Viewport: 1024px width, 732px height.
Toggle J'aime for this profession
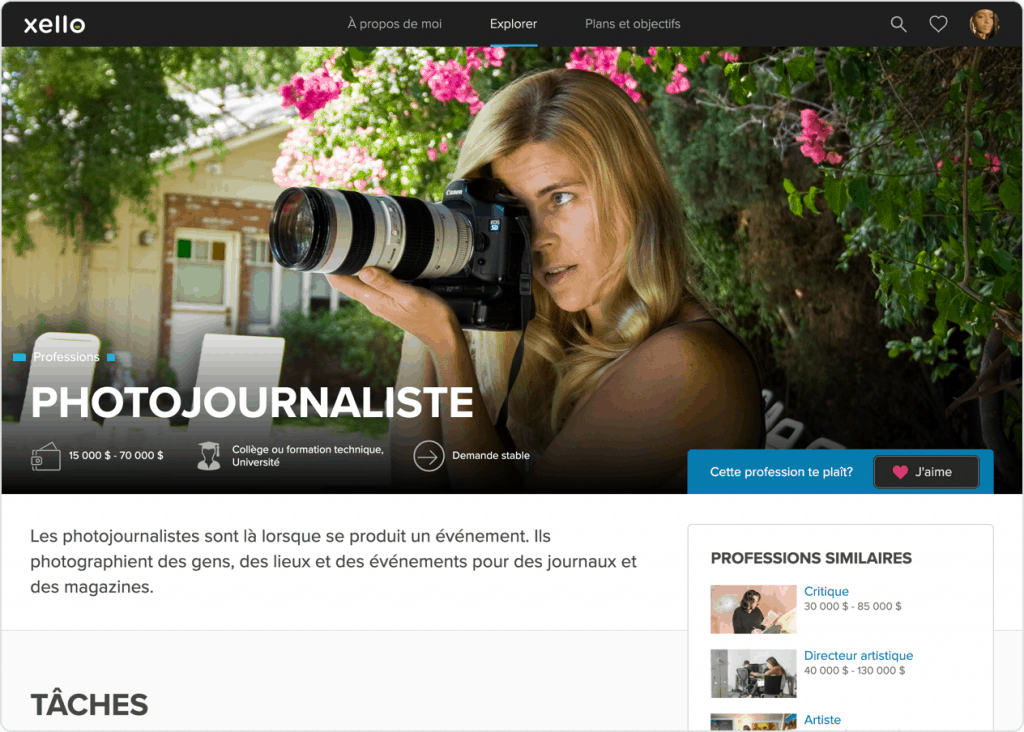(925, 471)
